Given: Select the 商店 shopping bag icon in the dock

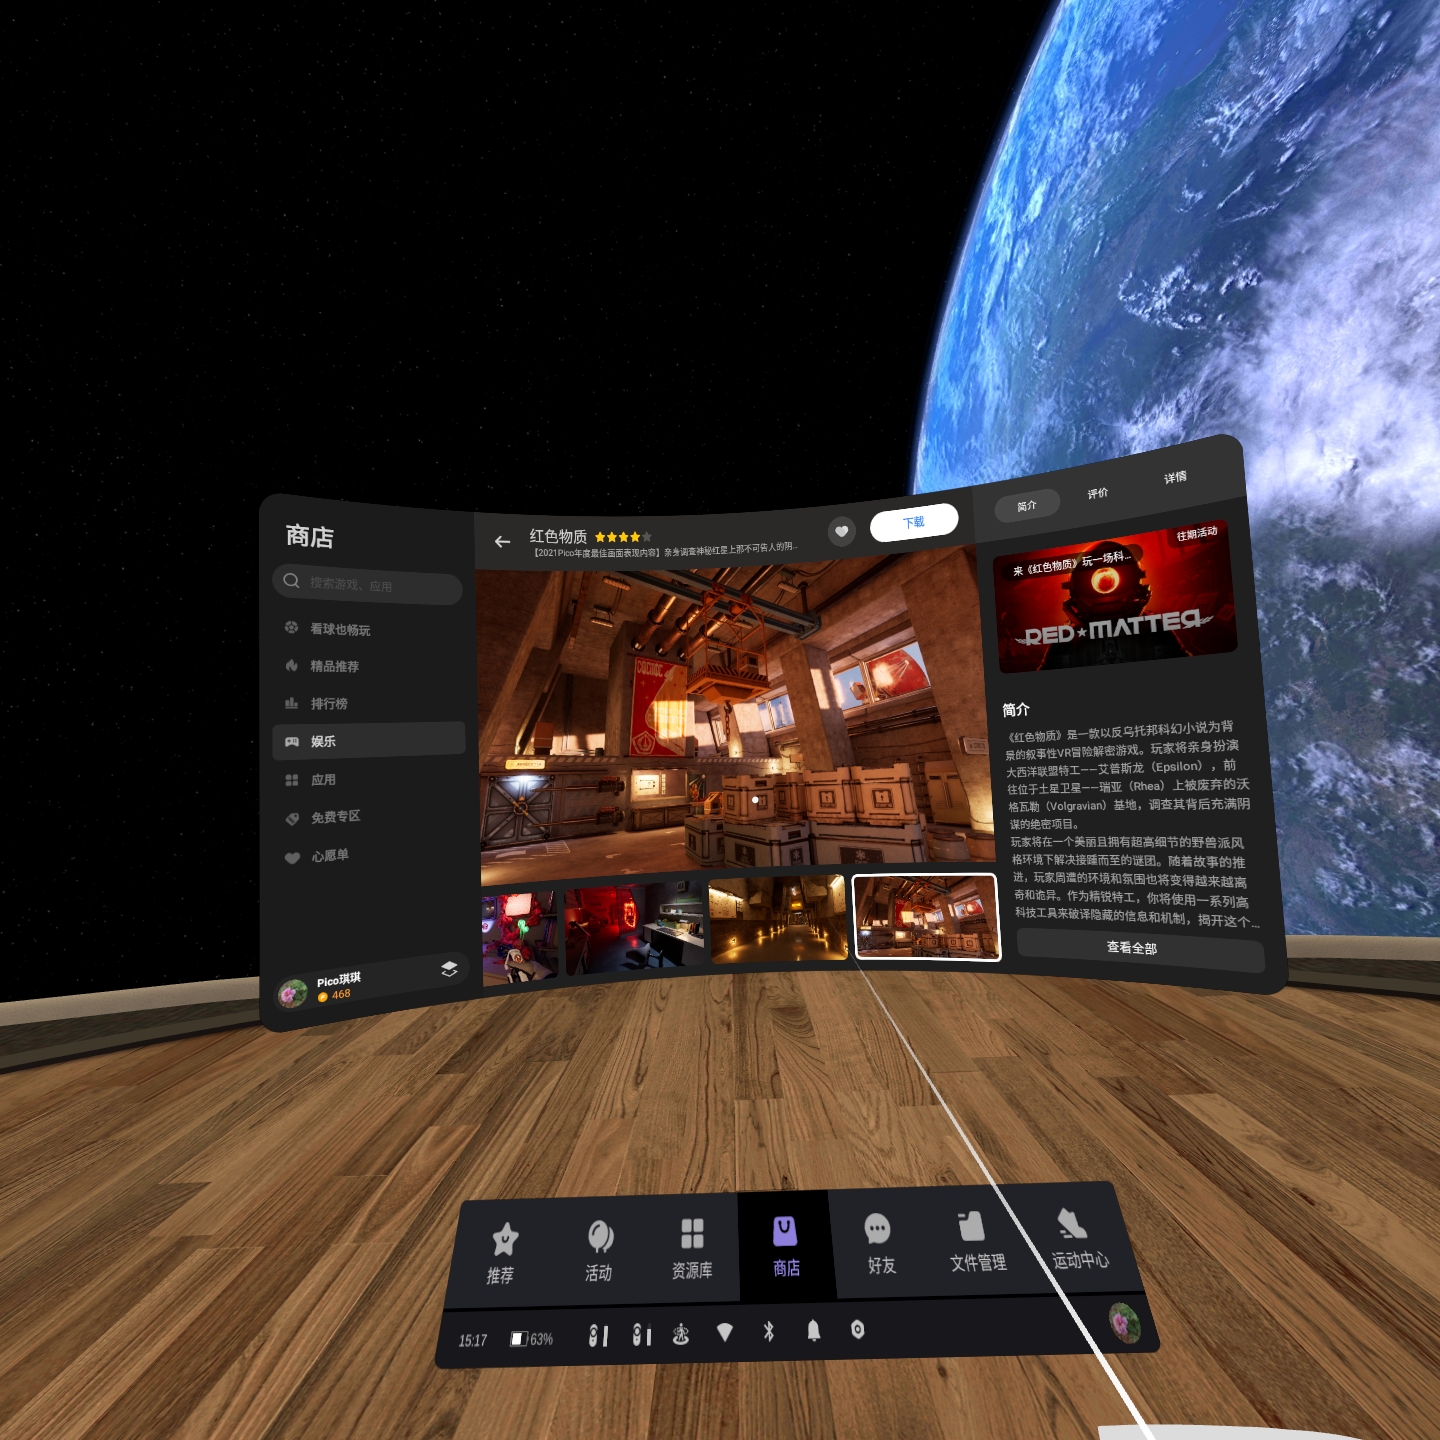Looking at the screenshot, I should pyautogui.click(x=785, y=1232).
